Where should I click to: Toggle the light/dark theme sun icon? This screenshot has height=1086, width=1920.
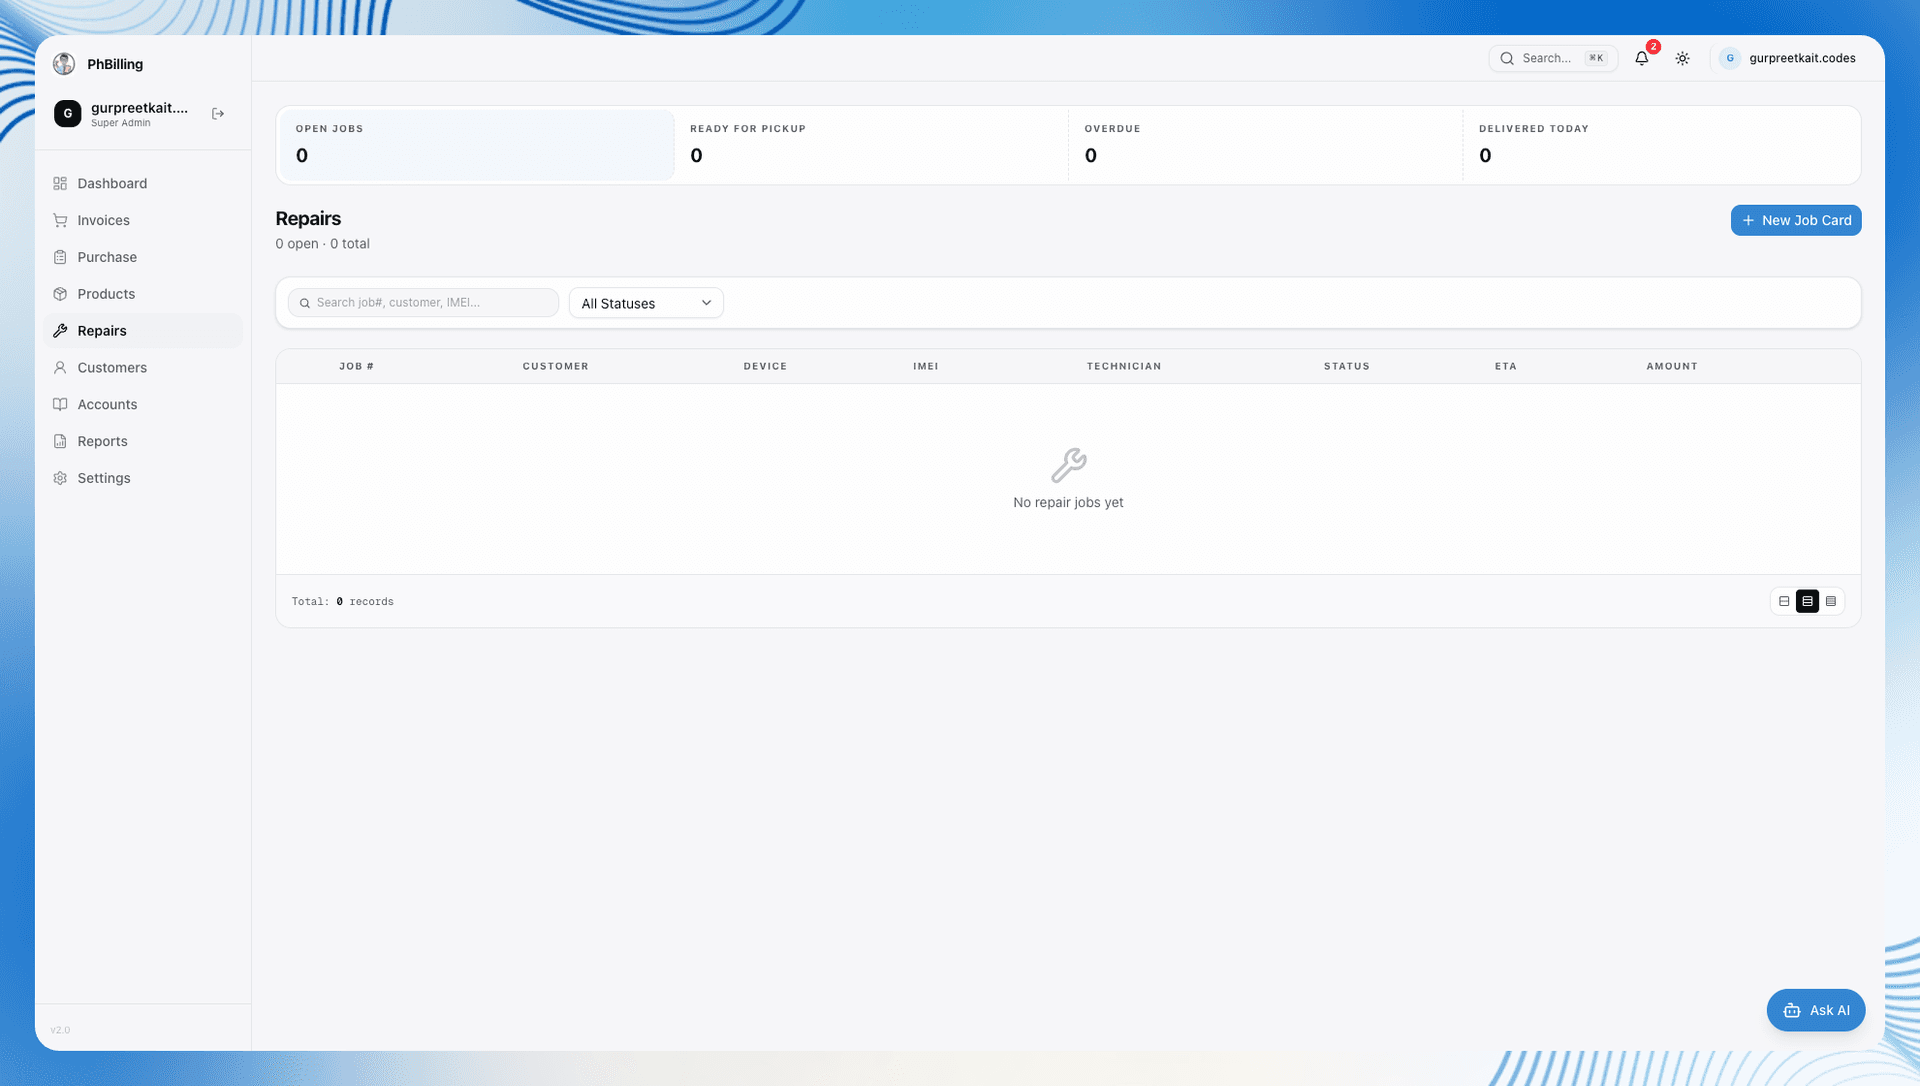pyautogui.click(x=1683, y=58)
